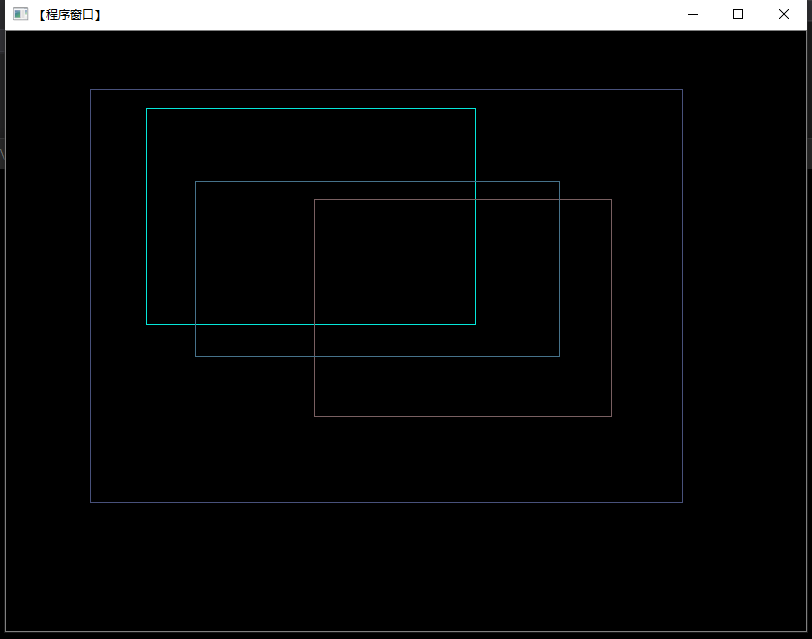Click the application icon in the title bar
The width and height of the screenshot is (812, 639).
[21, 14]
